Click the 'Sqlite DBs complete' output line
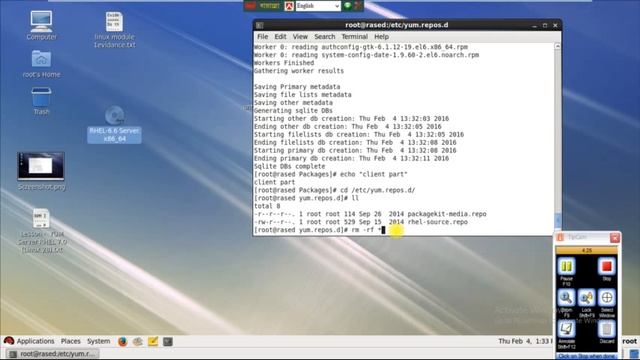 pyautogui.click(x=289, y=167)
